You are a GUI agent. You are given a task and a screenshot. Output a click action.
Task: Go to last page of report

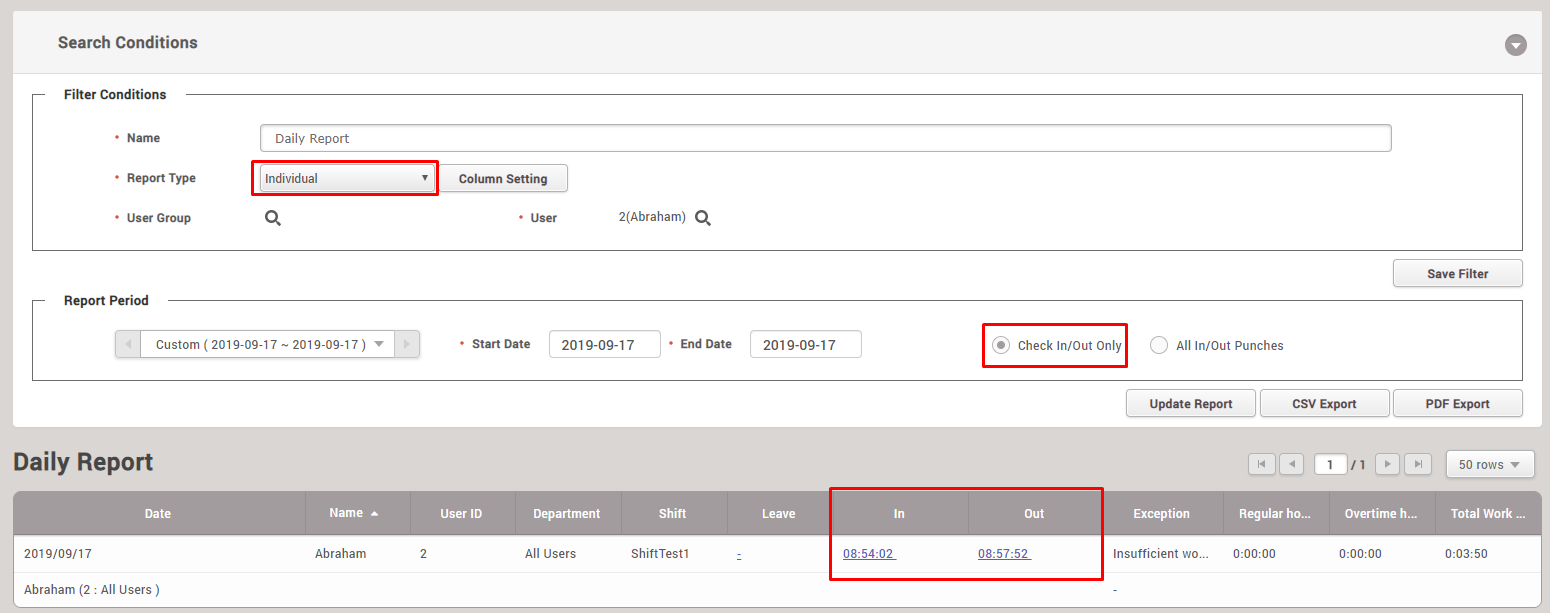1417,464
